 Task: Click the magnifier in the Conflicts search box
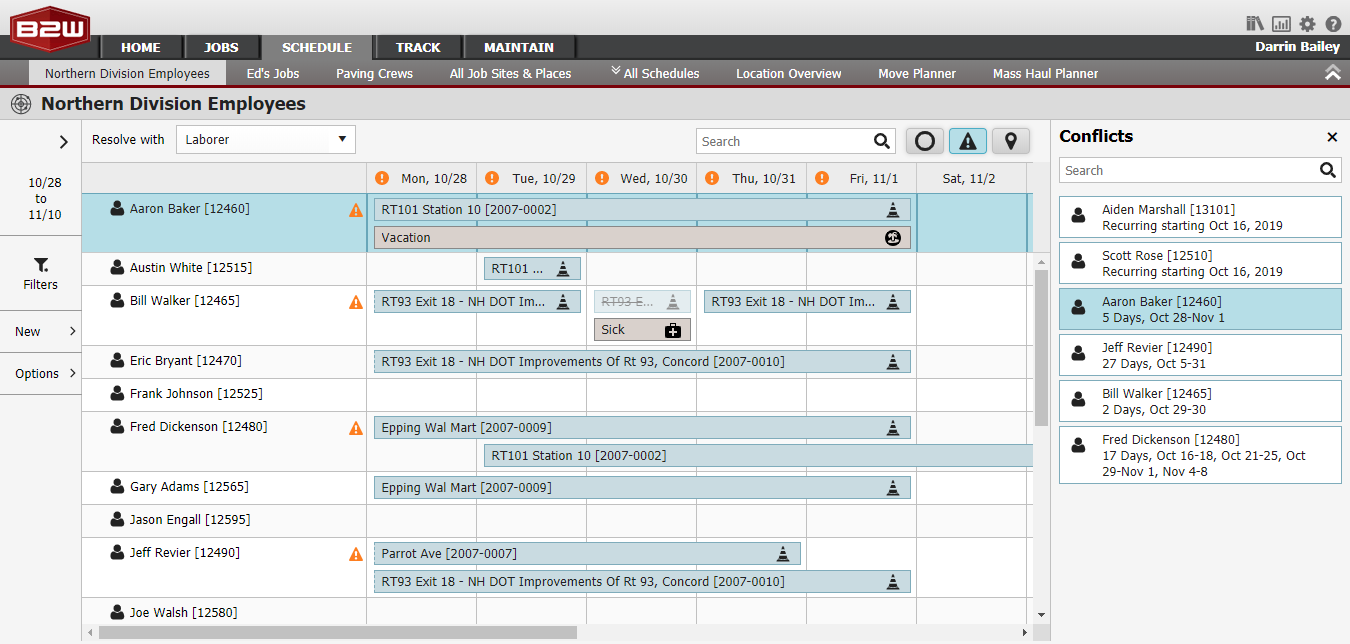coord(1328,170)
